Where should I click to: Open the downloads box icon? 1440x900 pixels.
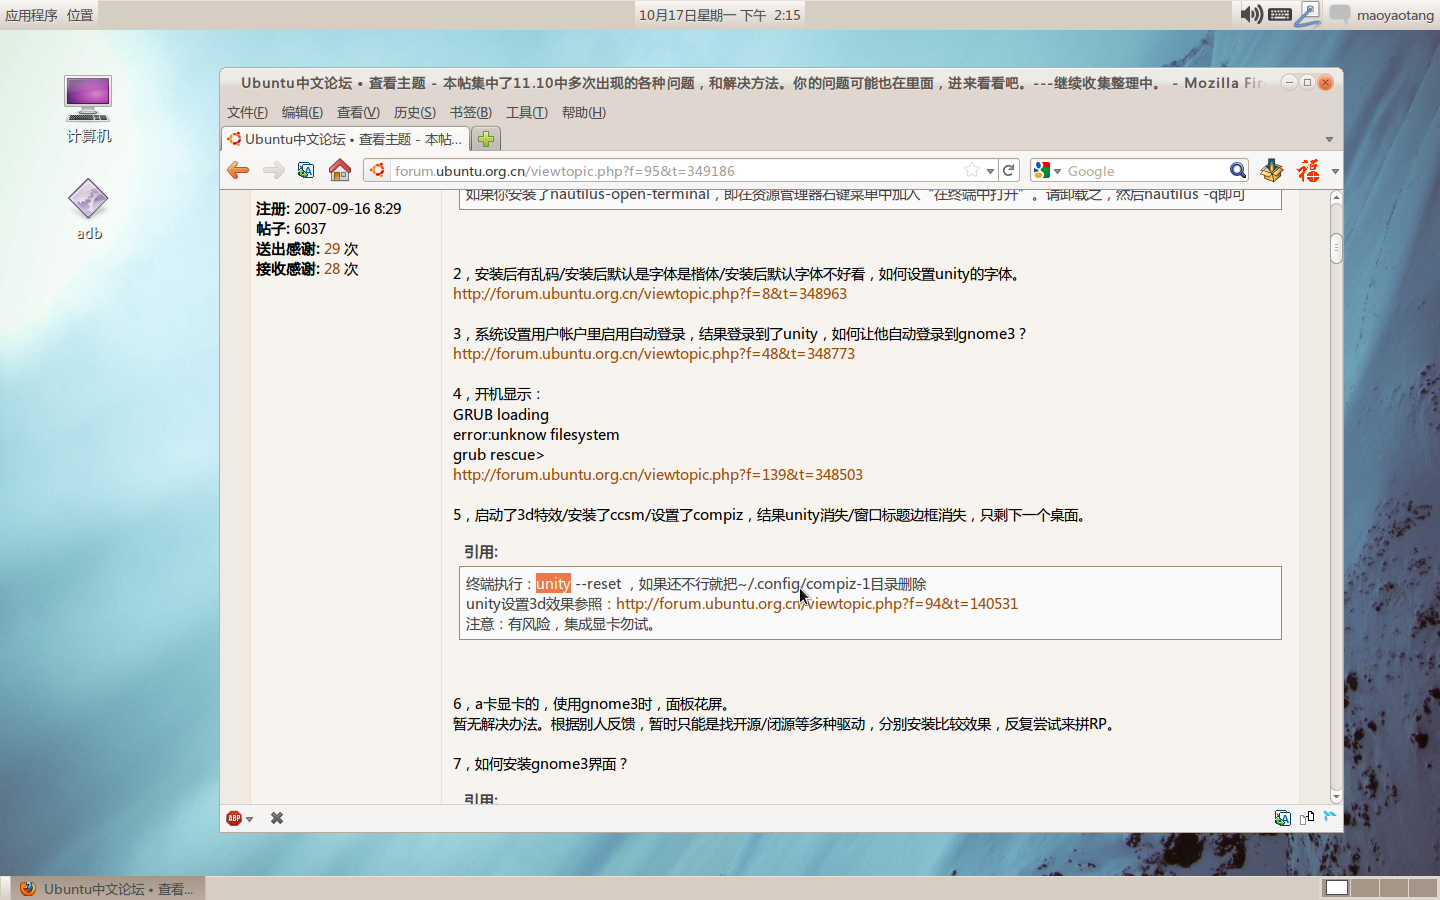(1272, 171)
